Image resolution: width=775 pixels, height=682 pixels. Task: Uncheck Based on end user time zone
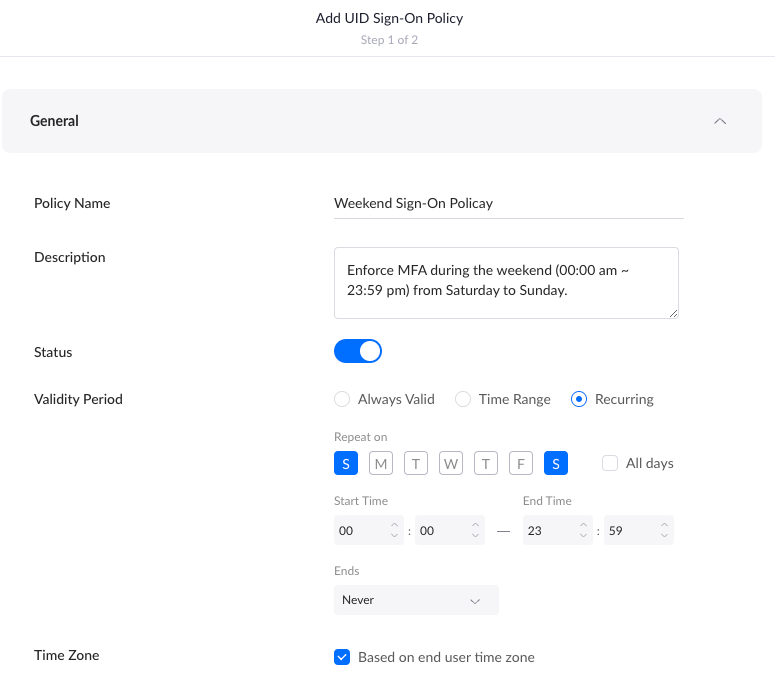[342, 657]
